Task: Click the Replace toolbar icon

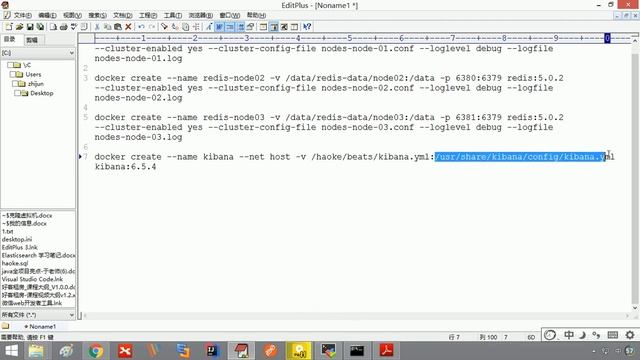Action: coord(175,27)
